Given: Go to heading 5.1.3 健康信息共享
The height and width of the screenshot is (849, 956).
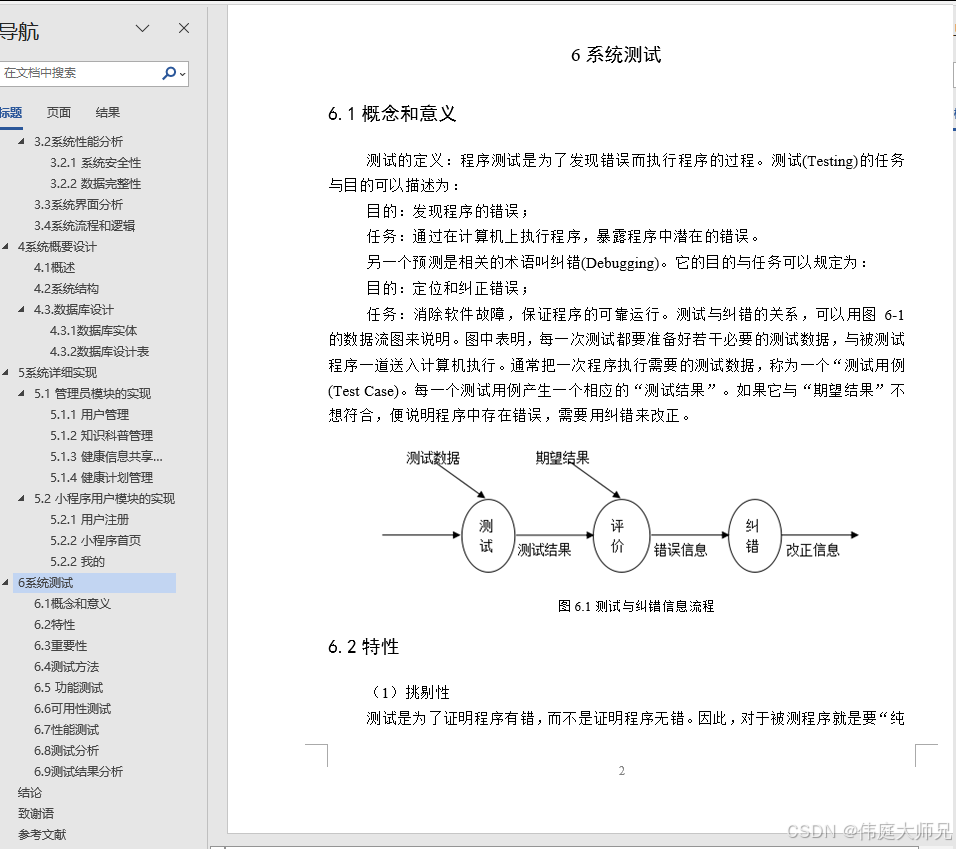Looking at the screenshot, I should coord(106,456).
